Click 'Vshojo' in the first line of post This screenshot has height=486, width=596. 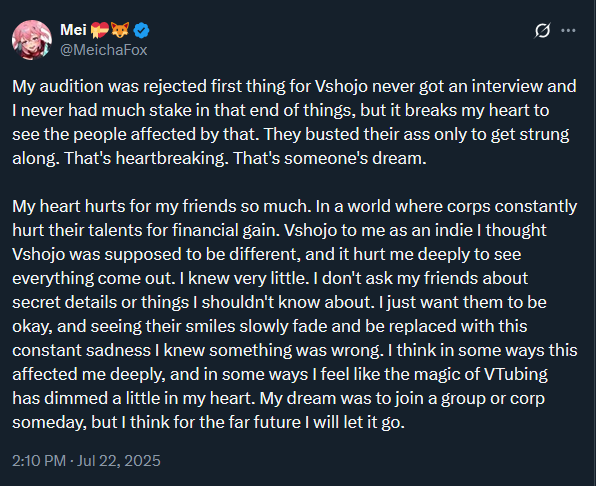point(341,87)
